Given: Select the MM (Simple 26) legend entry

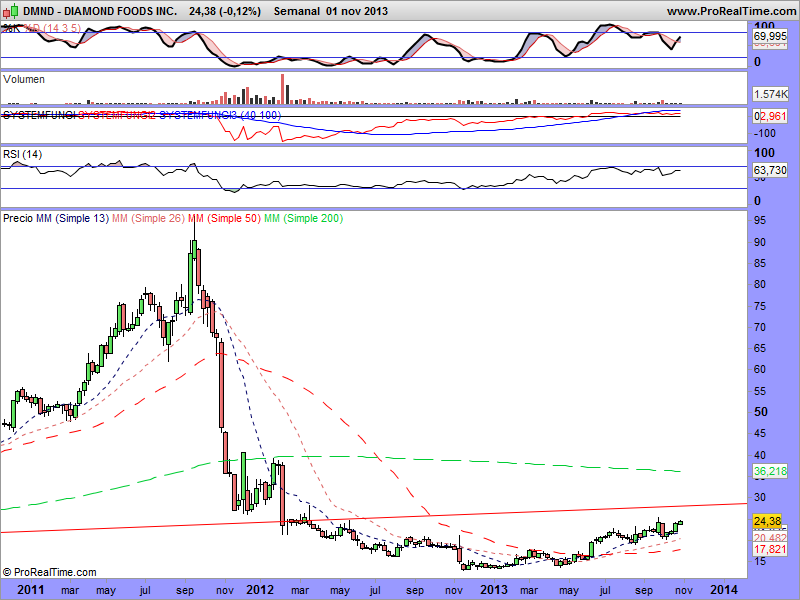Looking at the screenshot, I should point(148,218).
